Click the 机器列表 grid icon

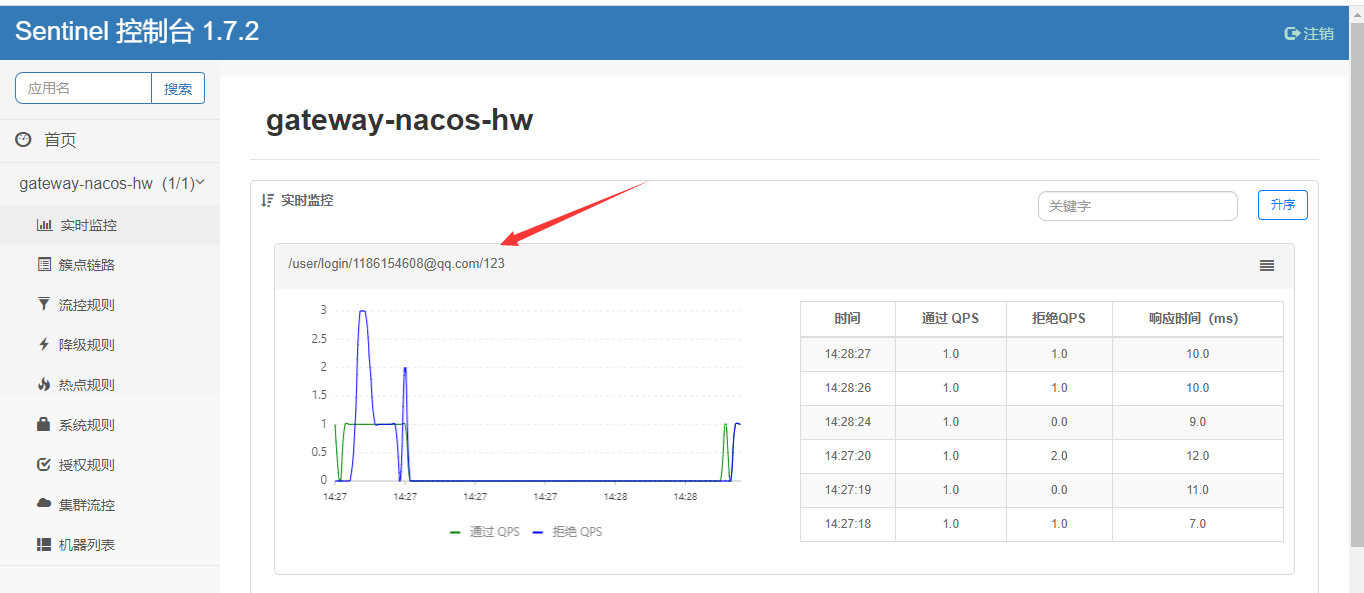[x=44, y=544]
